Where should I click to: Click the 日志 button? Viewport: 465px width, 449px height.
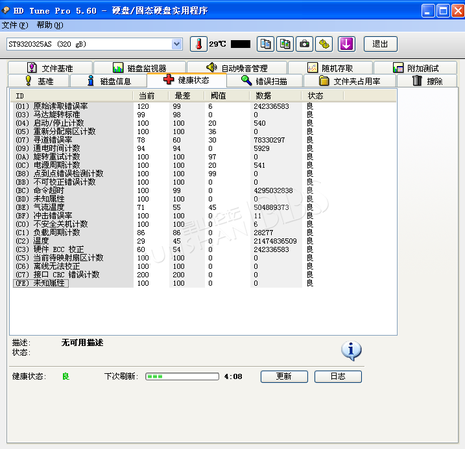[338, 376]
